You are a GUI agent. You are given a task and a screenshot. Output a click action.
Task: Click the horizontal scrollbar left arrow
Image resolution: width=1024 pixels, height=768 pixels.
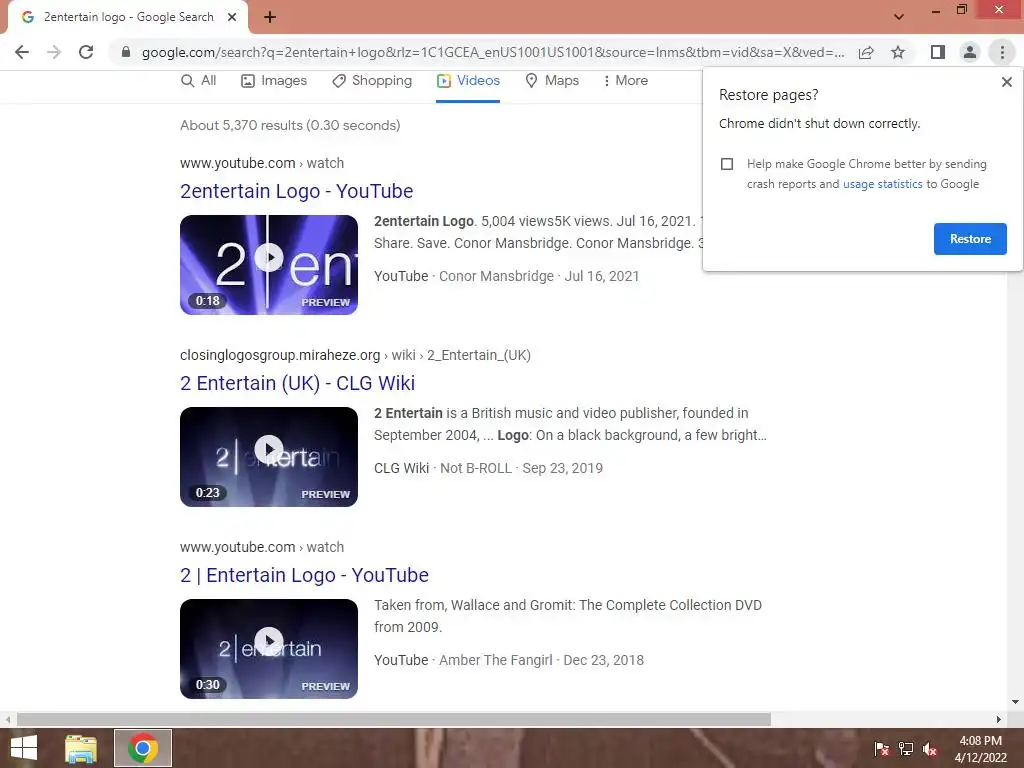click(7, 720)
